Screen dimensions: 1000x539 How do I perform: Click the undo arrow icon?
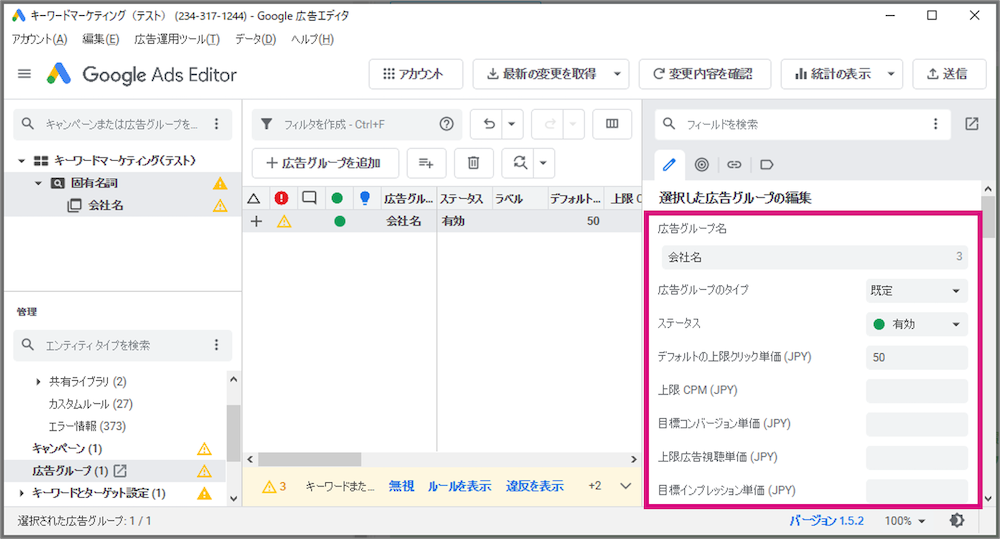pyautogui.click(x=489, y=124)
